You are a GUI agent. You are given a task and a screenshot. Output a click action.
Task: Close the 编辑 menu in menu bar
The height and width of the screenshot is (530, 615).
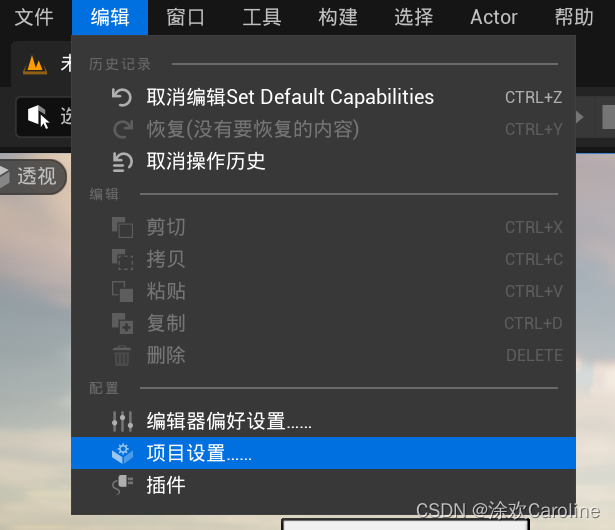click(110, 17)
